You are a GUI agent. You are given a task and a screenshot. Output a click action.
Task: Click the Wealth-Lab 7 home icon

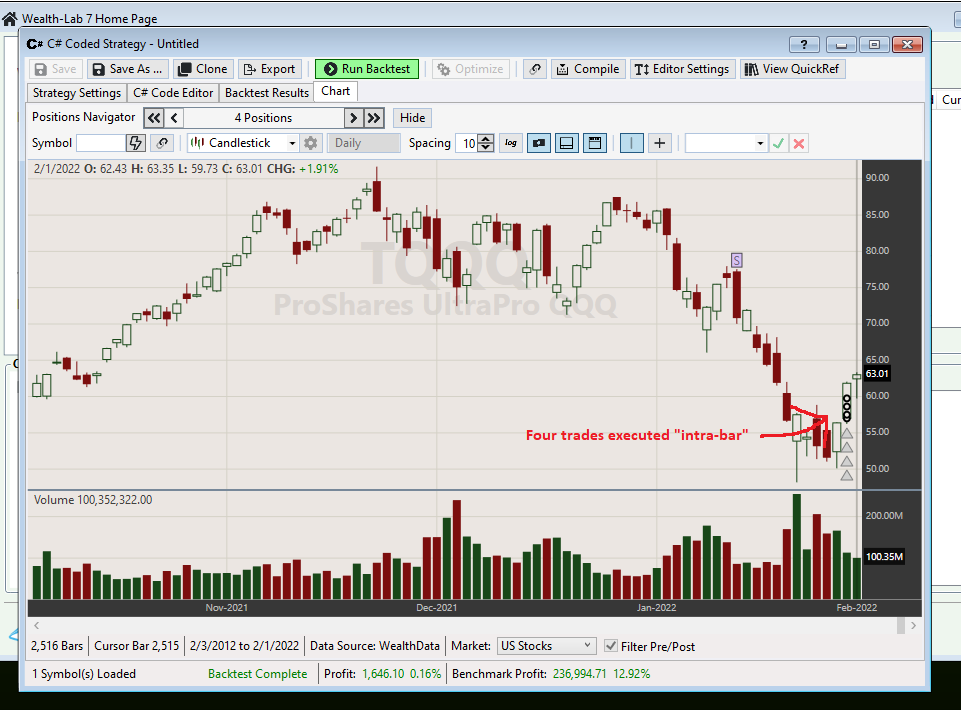10,19
